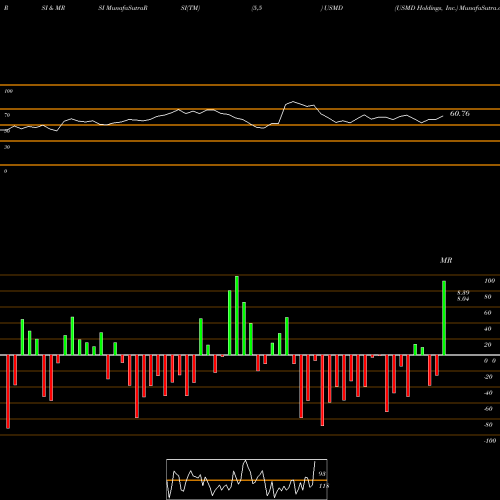Click the 100 label on RSI axis
Screen dimensions: 500x500
click(8, 91)
